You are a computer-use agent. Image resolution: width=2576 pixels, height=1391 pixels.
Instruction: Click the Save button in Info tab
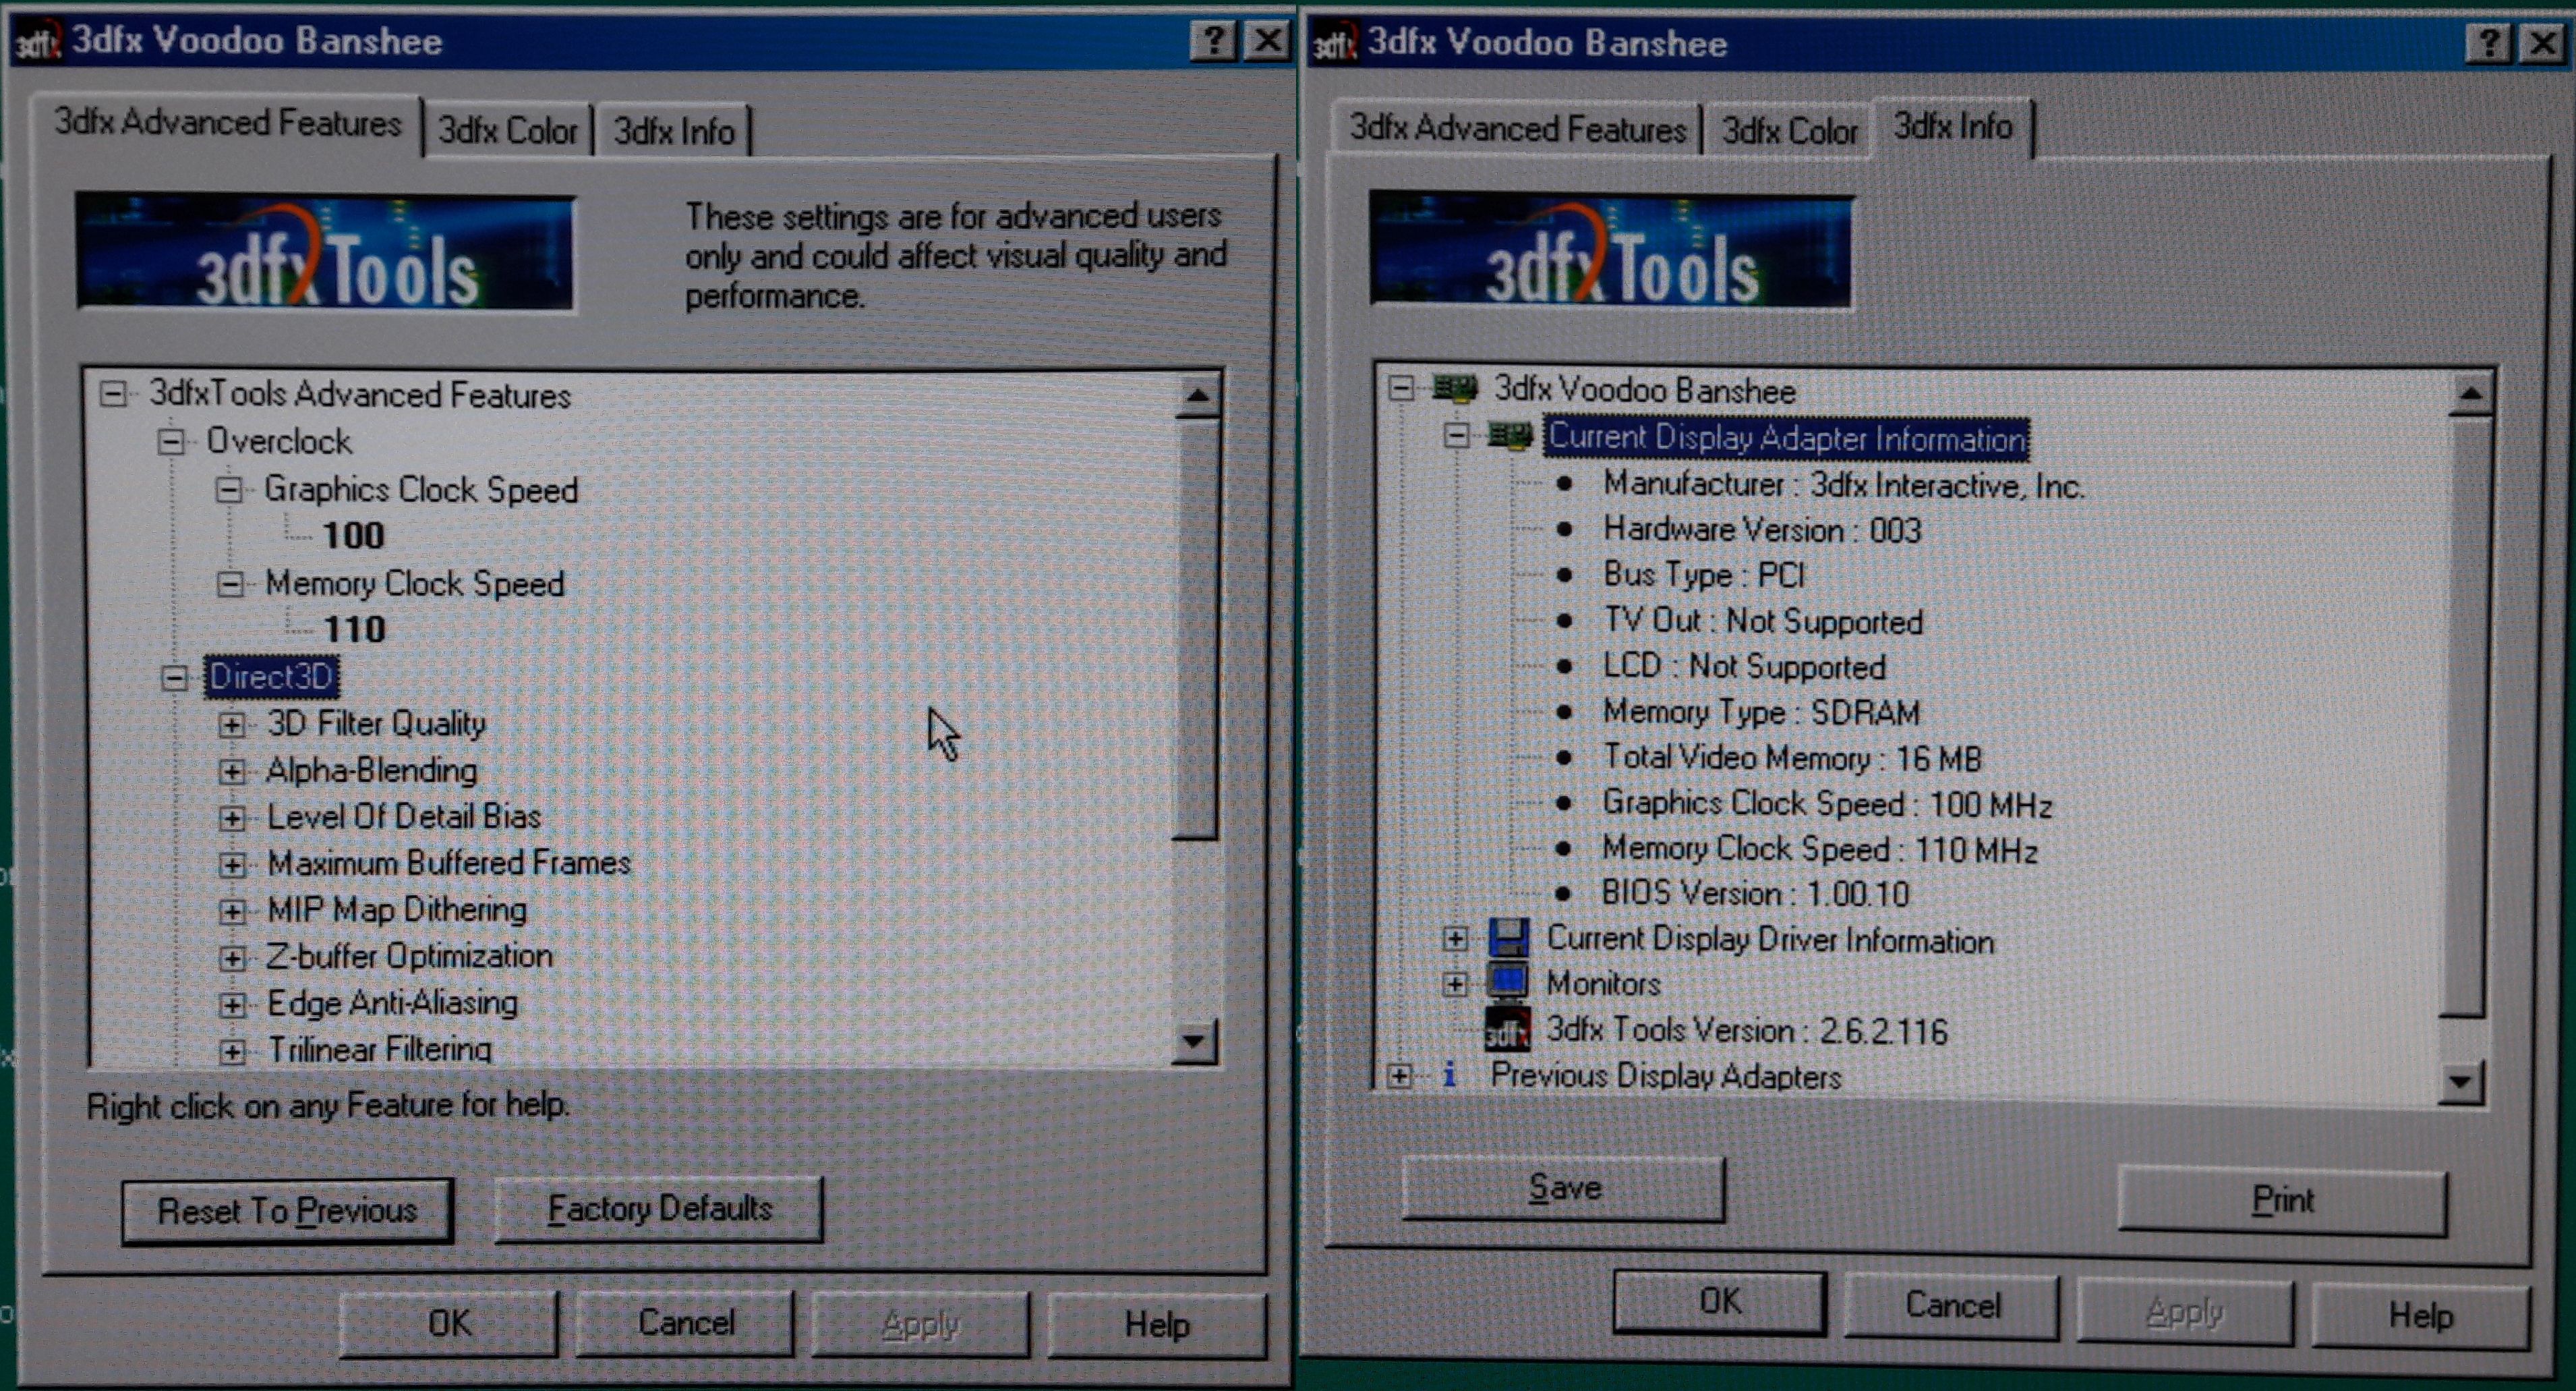click(x=1565, y=1188)
